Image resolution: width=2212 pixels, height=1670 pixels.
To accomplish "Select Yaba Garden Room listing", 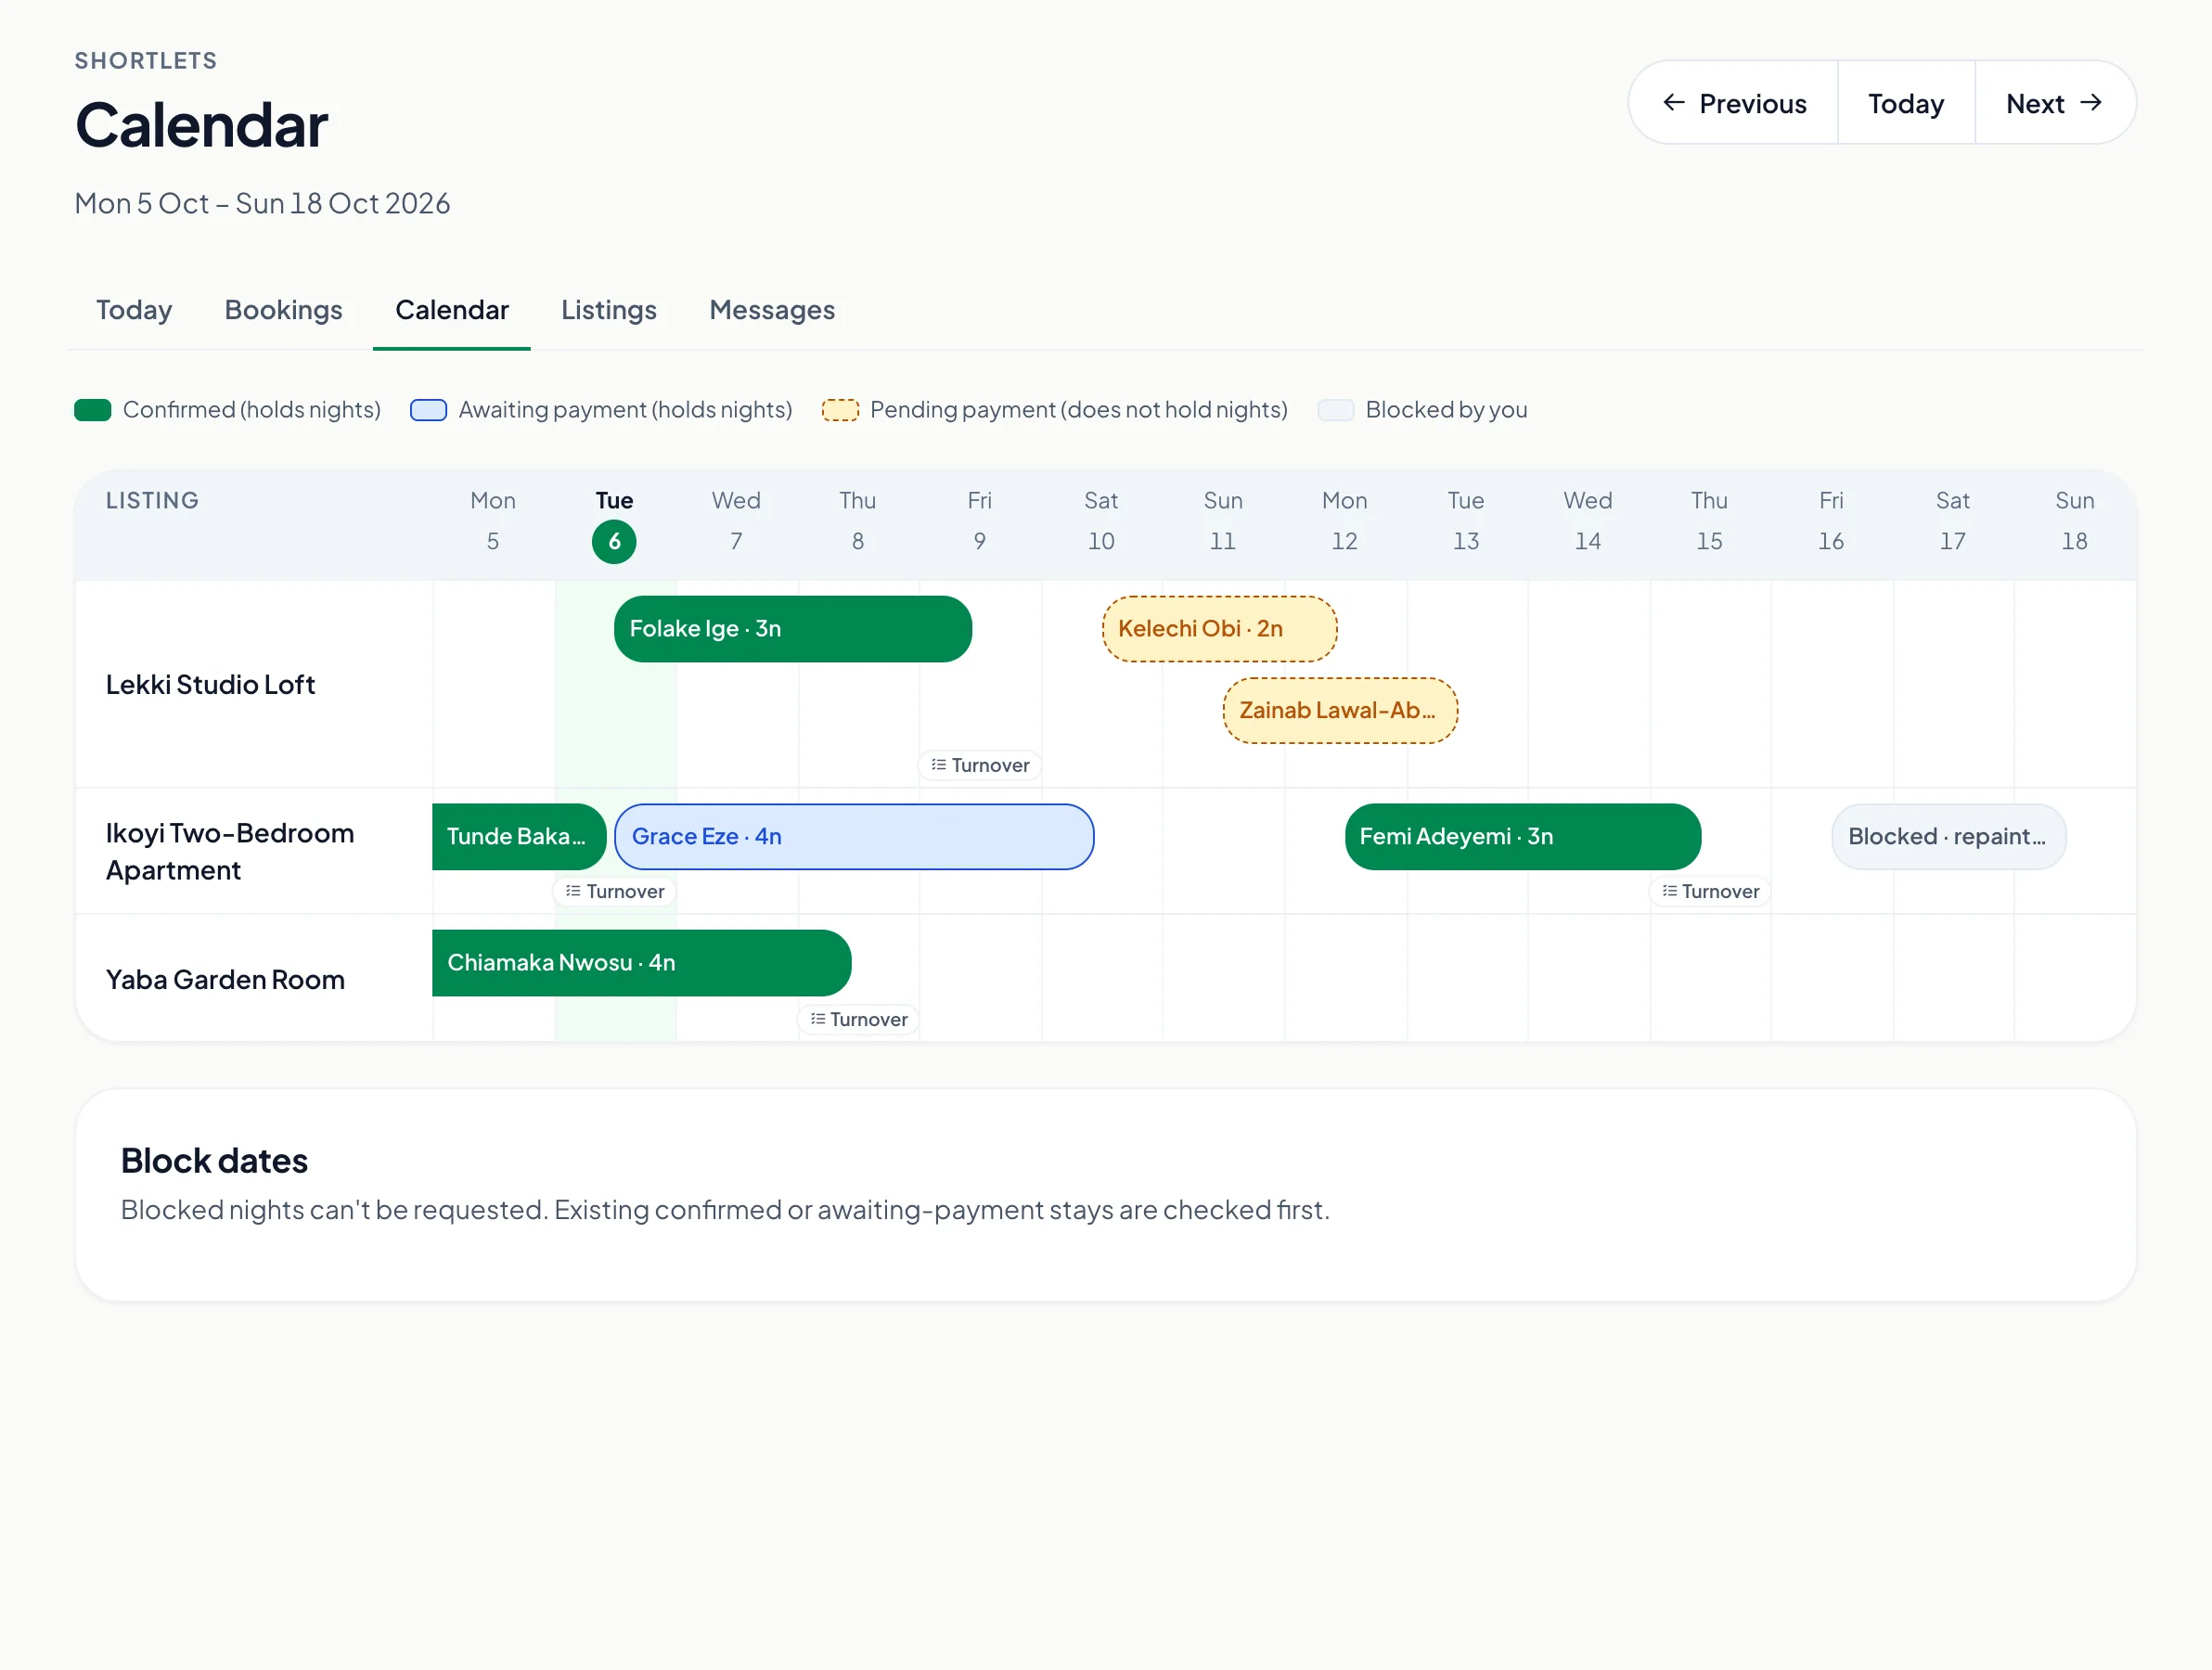I will (x=225, y=980).
